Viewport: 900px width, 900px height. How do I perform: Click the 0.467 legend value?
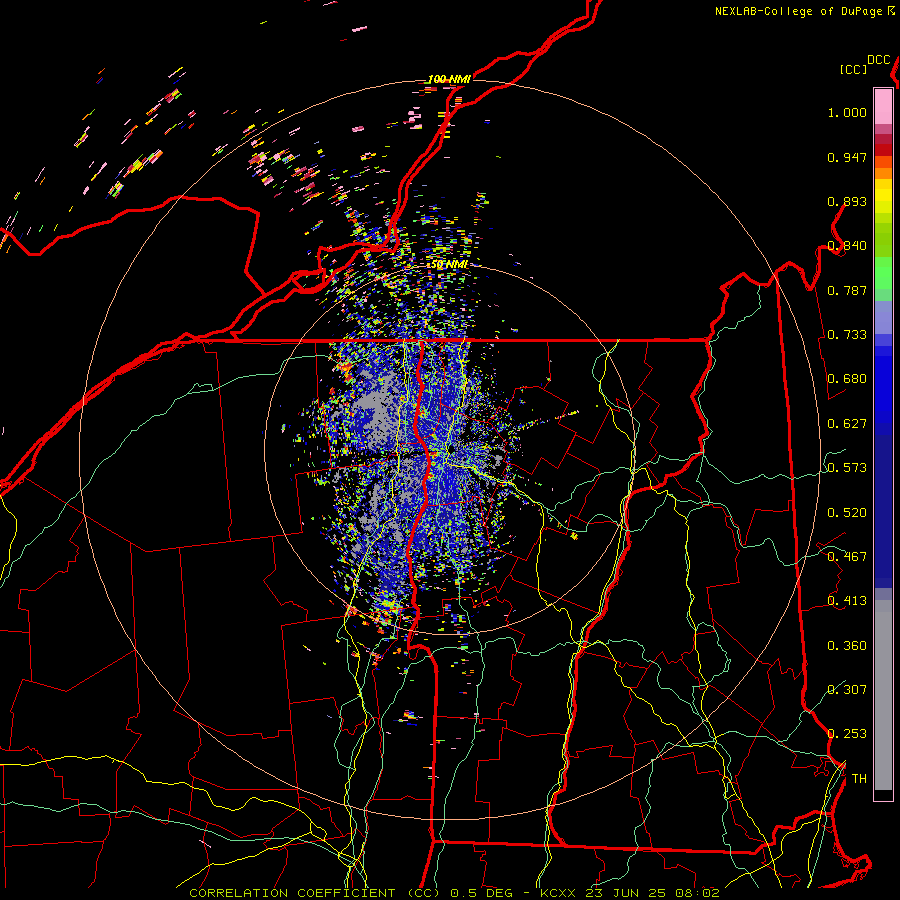coord(847,557)
